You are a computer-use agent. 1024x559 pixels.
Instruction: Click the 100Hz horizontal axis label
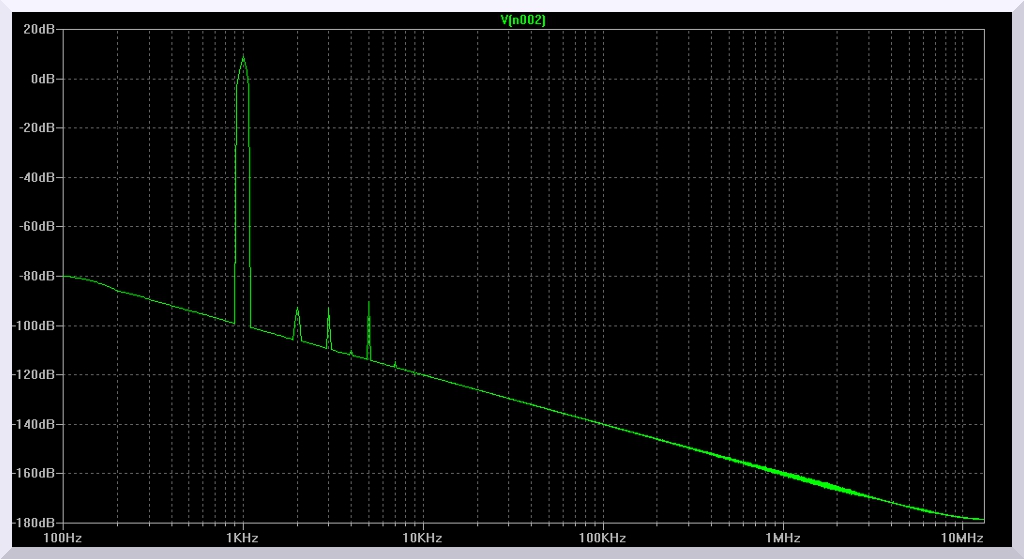62,538
